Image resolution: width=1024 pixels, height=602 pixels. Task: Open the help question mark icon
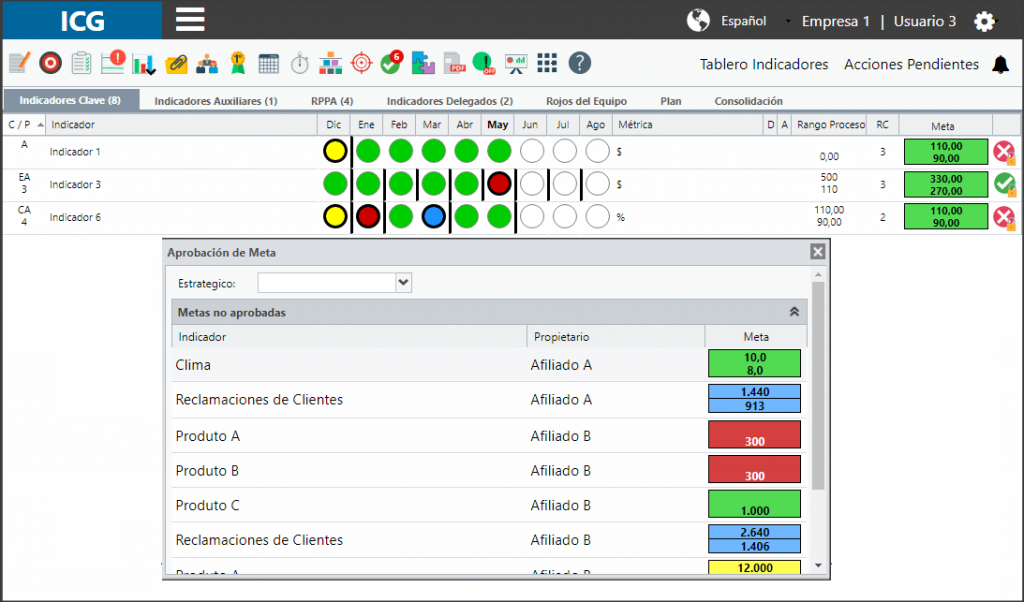579,63
